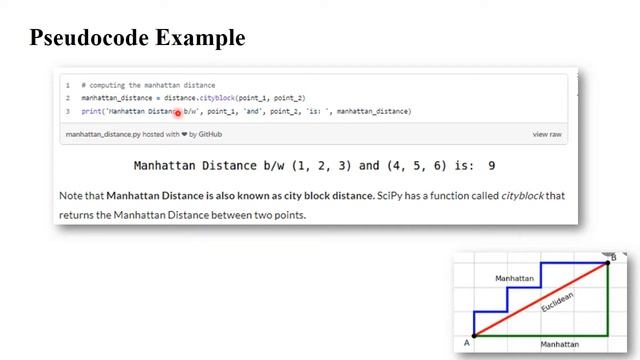This screenshot has height=360, width=640.
Task: Click code line number 2
Action: 68,98
